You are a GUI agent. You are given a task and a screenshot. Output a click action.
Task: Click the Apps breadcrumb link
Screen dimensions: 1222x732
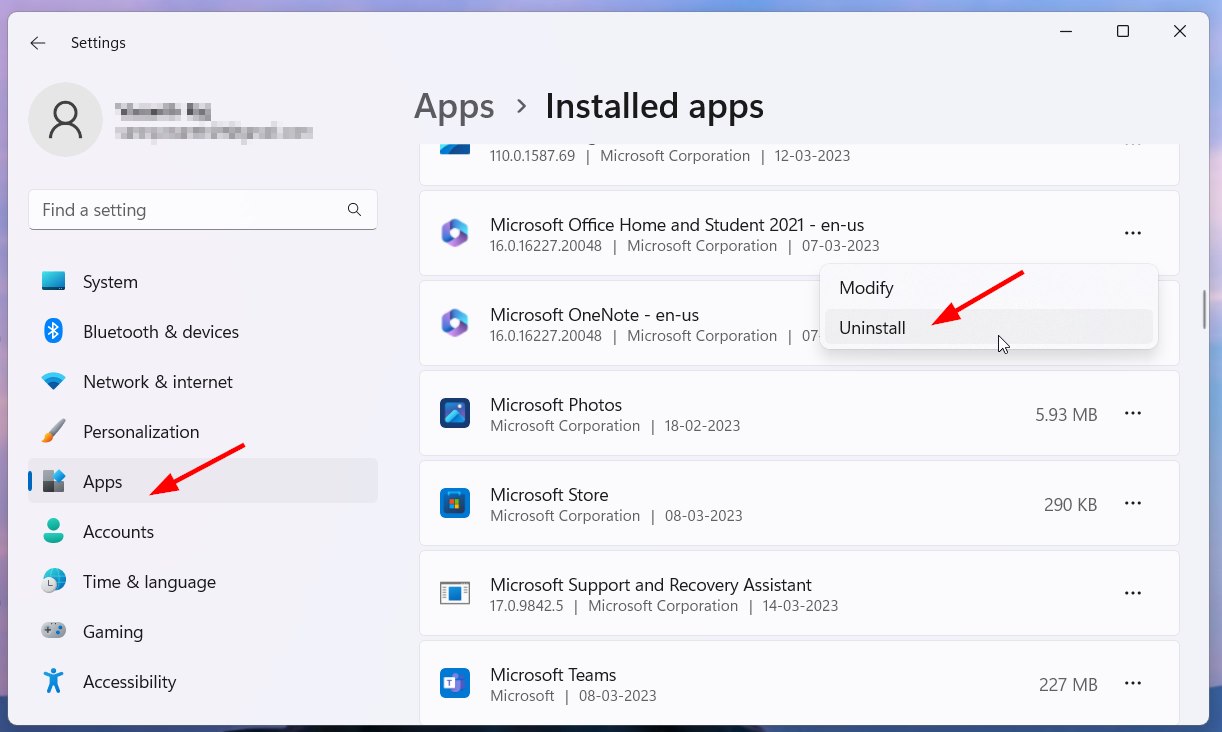click(454, 107)
